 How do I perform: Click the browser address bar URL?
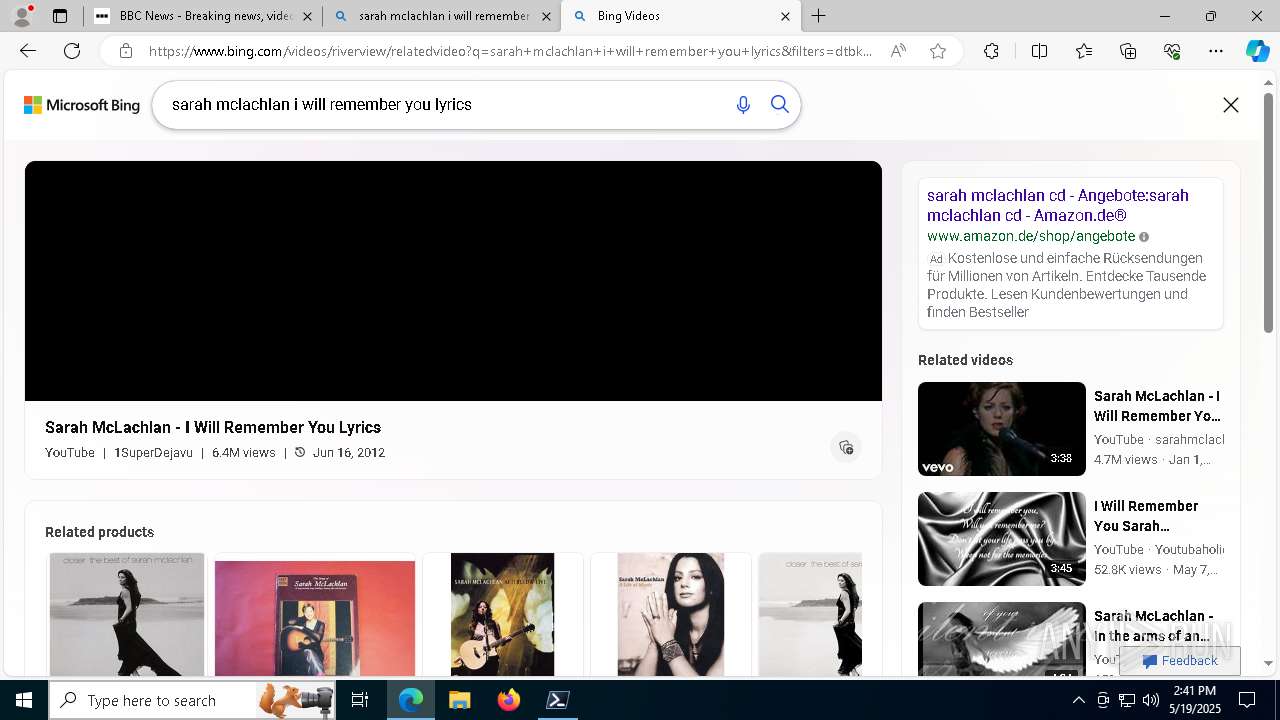(x=510, y=51)
